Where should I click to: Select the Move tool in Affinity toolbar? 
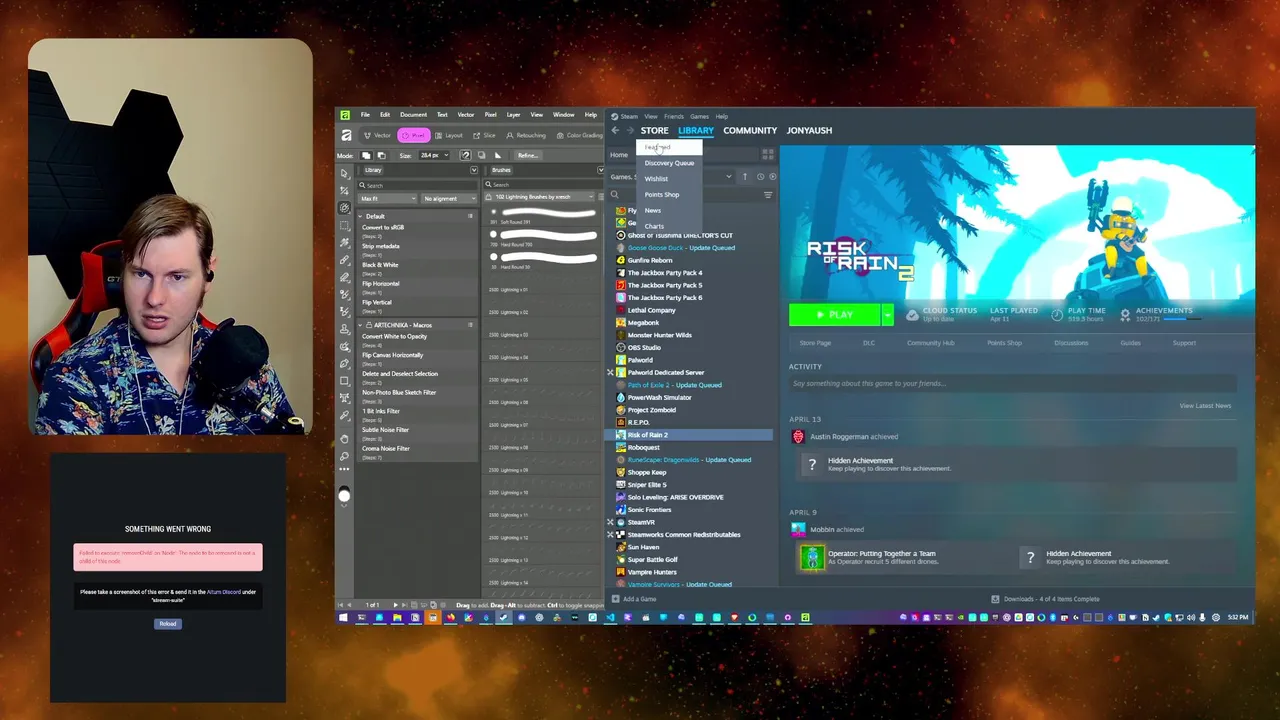345,173
